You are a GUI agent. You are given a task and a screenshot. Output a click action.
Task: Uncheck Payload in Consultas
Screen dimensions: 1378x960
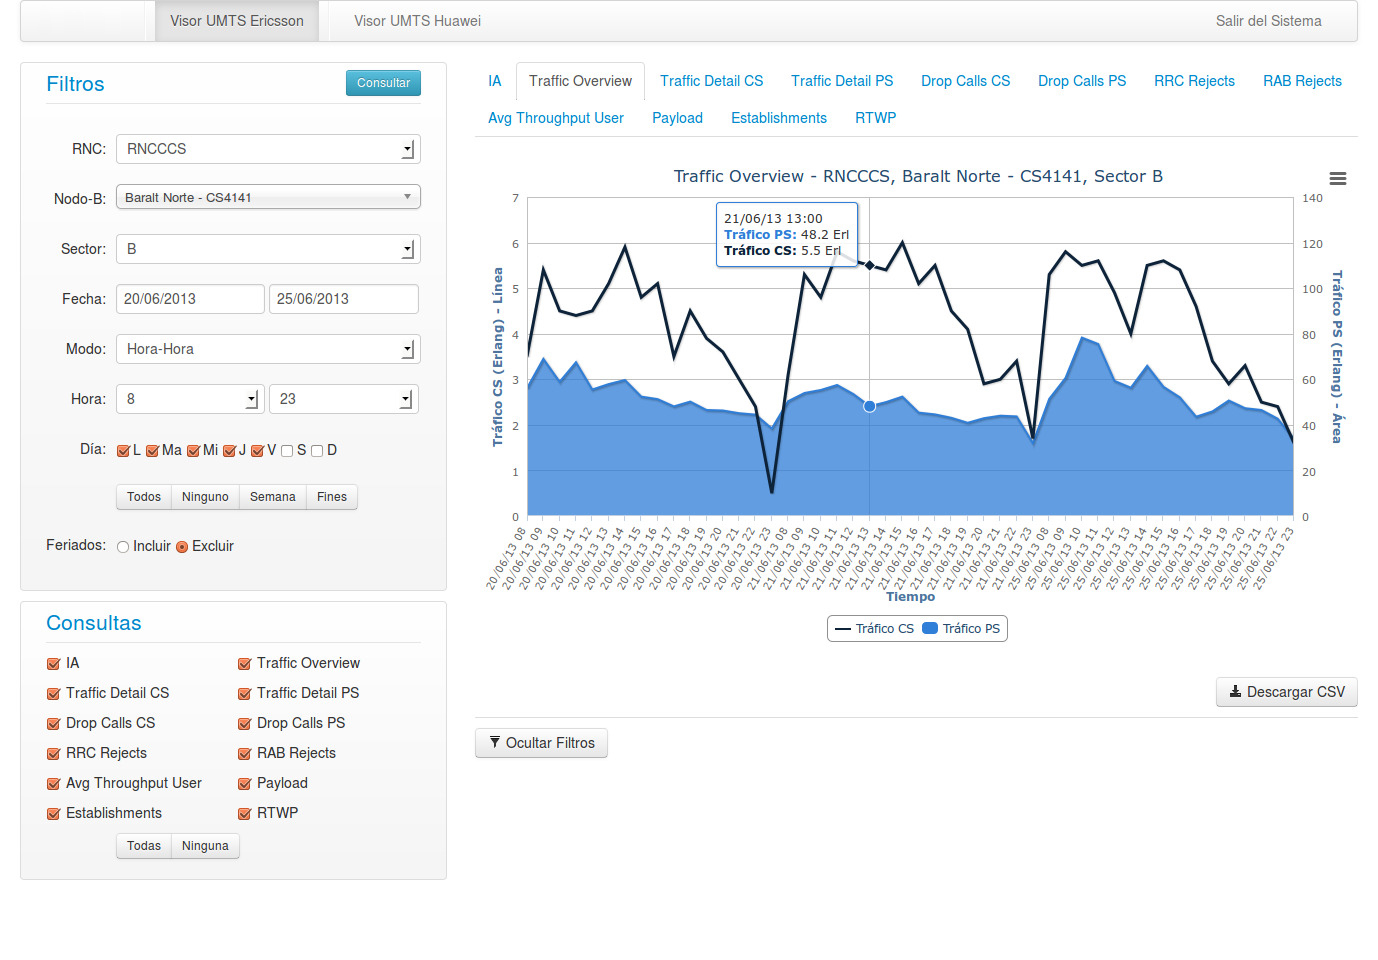coord(244,784)
